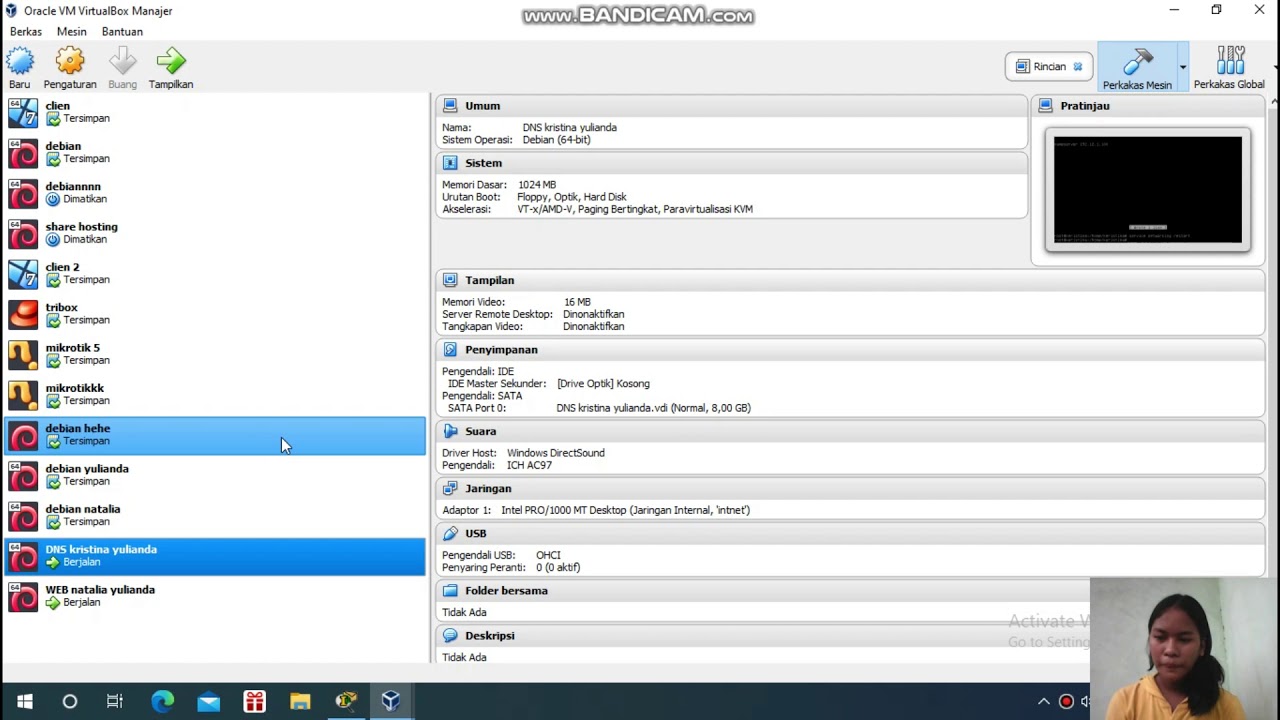Open the Jaringan section header
1280x720 pixels.
coord(850,489)
